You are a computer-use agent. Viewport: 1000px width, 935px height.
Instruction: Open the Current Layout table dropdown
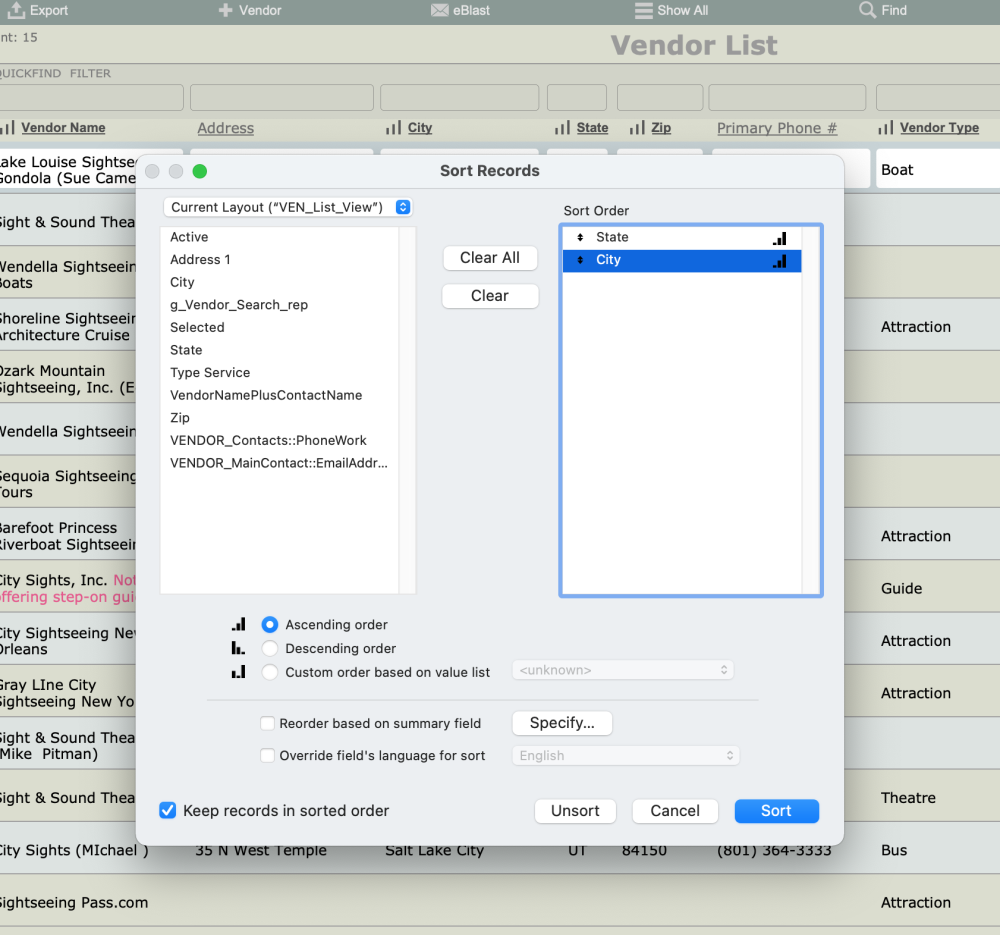(288, 207)
